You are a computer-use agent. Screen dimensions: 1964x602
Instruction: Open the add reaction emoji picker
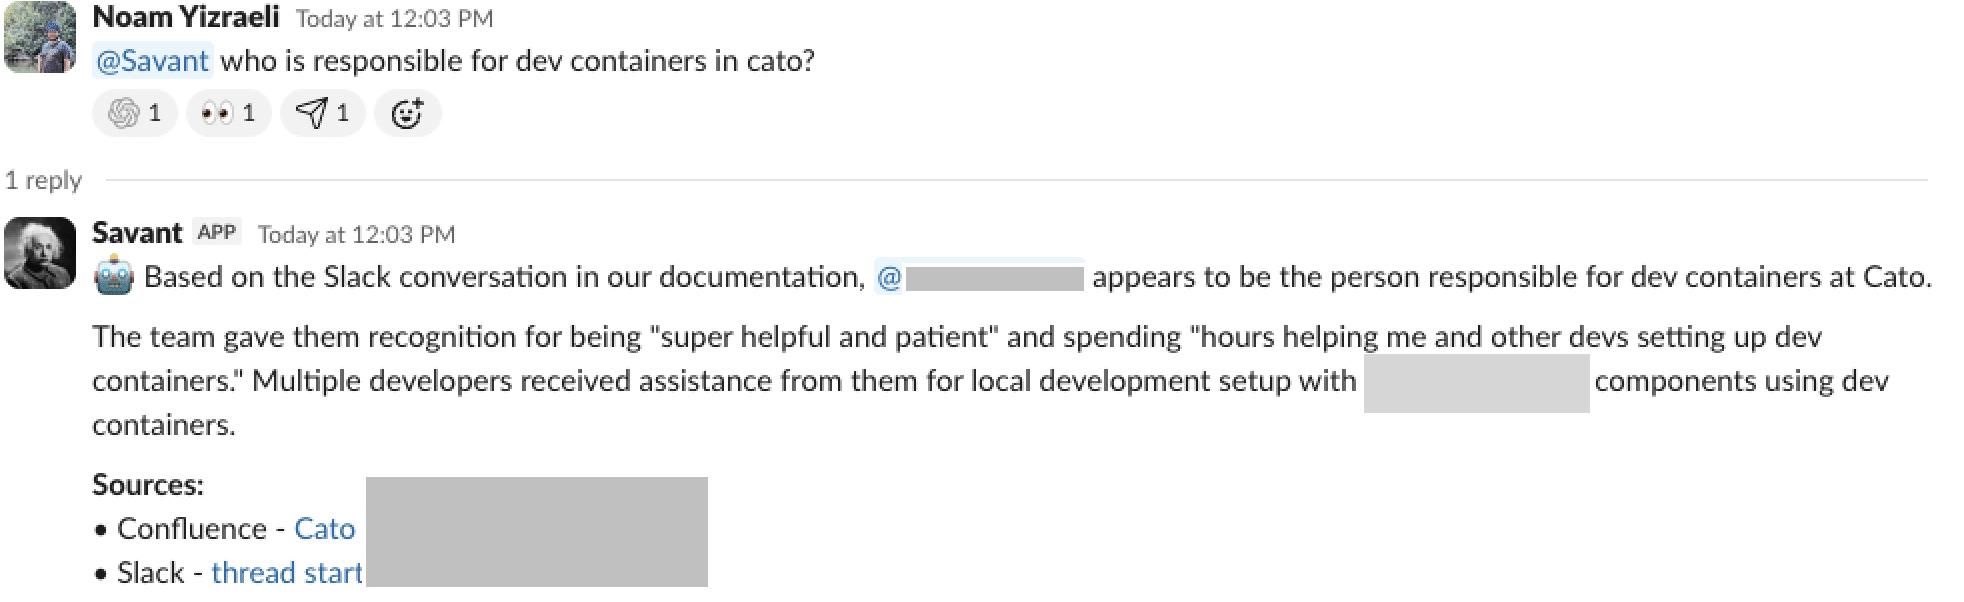click(407, 113)
